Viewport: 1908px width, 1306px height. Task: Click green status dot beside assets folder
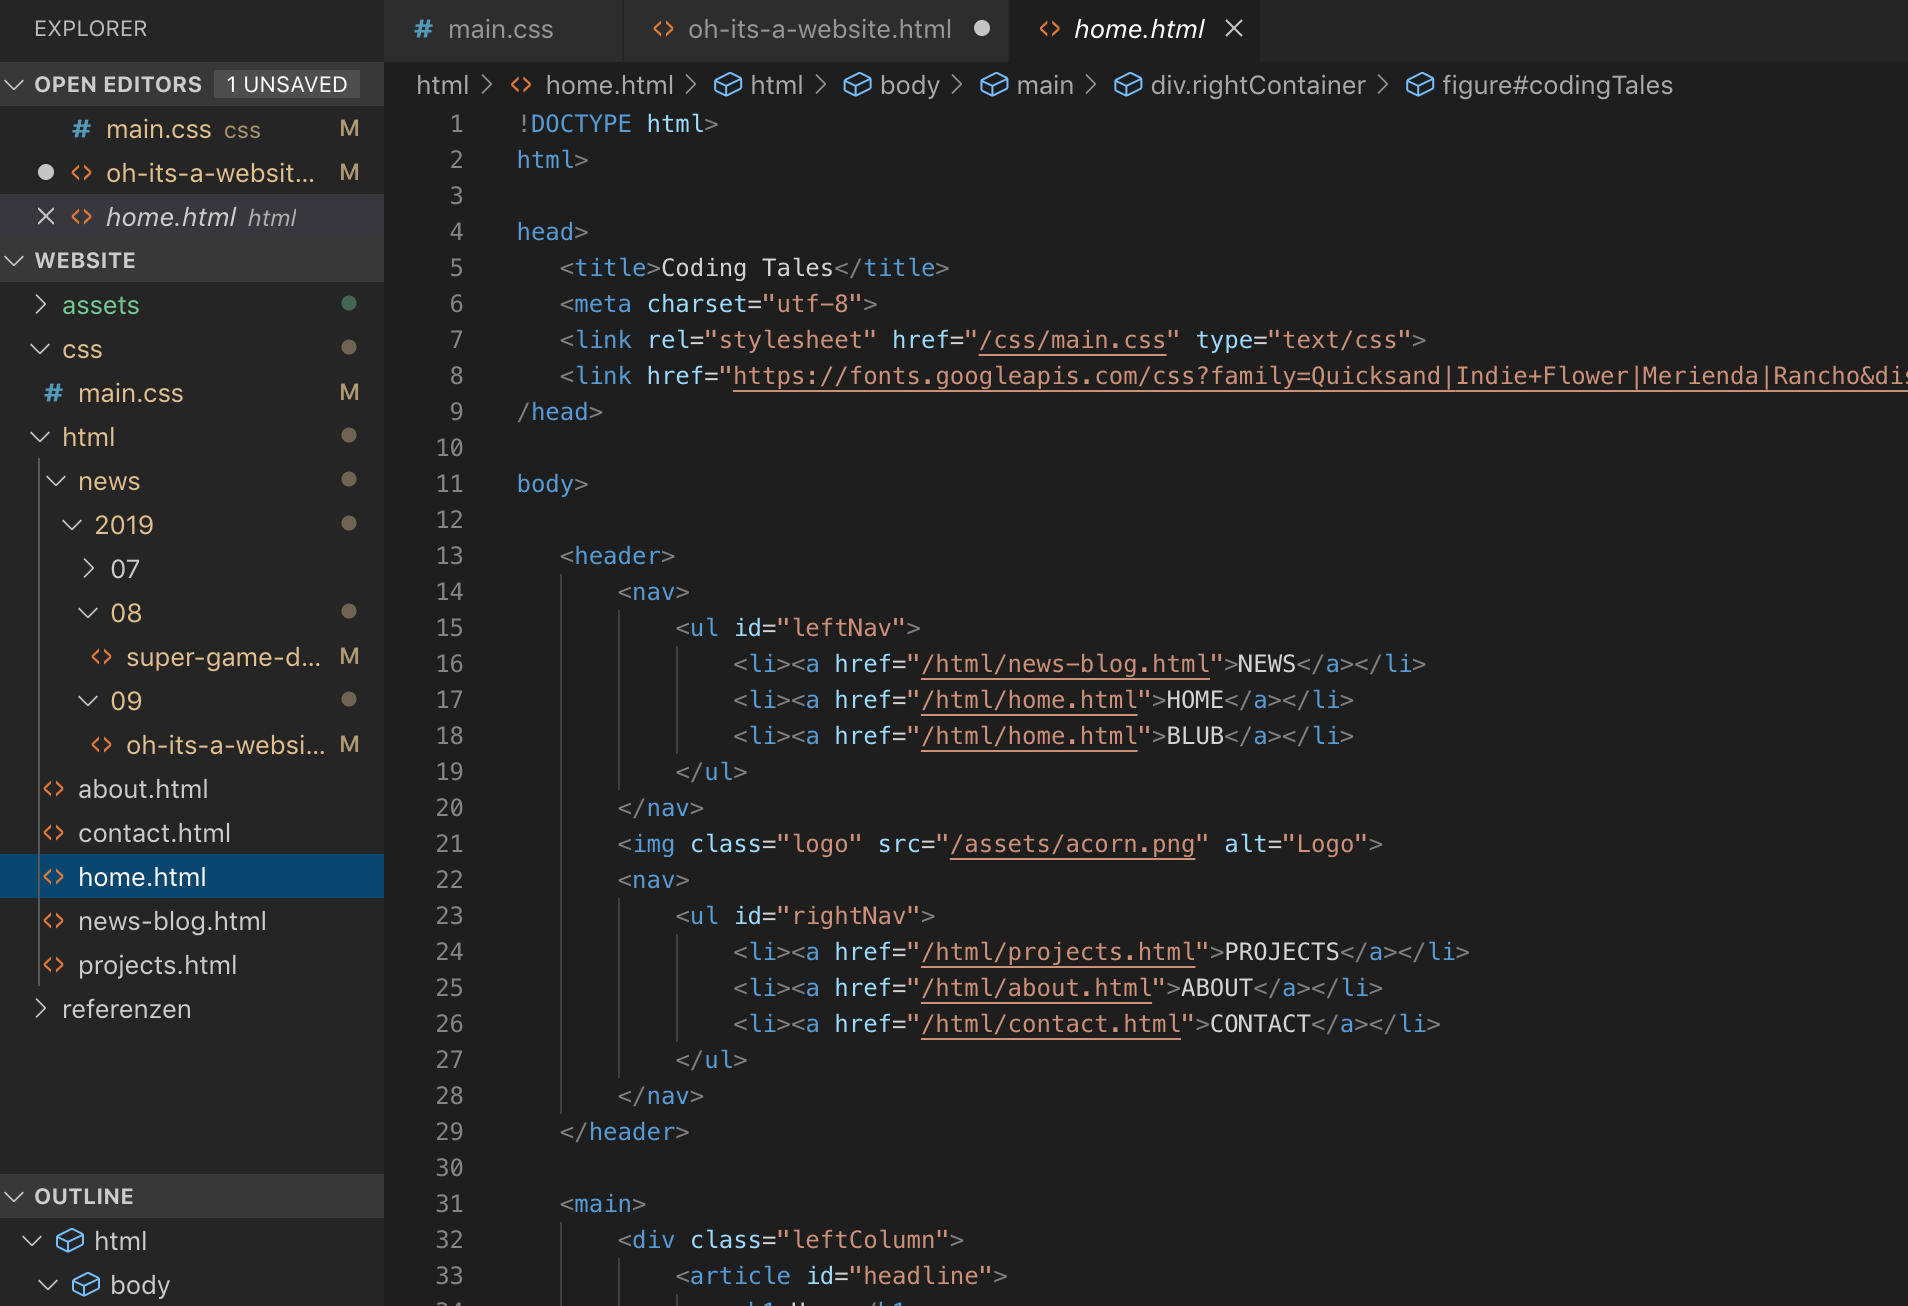[349, 303]
